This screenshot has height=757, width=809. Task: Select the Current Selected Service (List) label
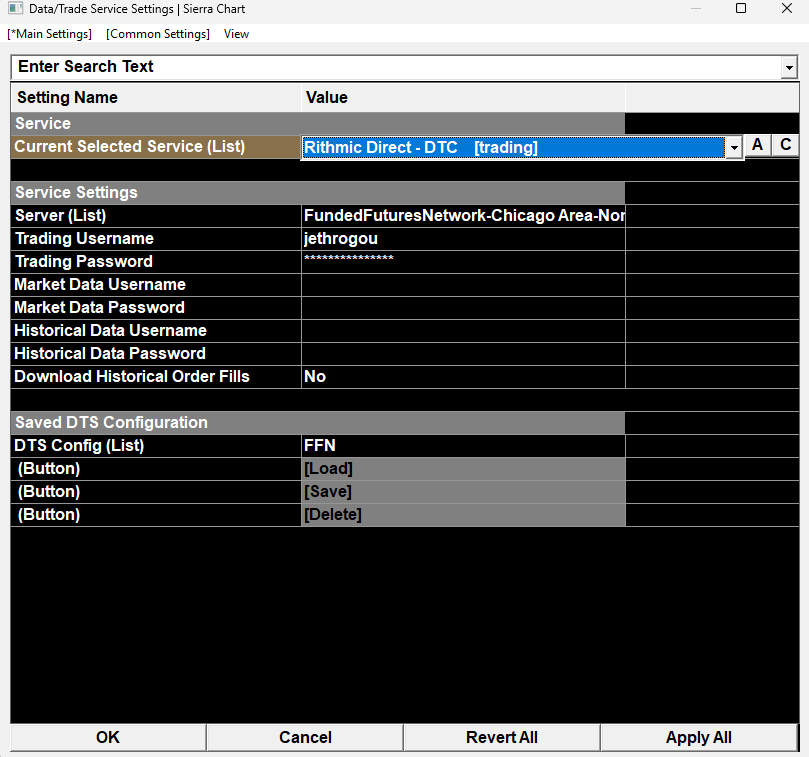[130, 147]
